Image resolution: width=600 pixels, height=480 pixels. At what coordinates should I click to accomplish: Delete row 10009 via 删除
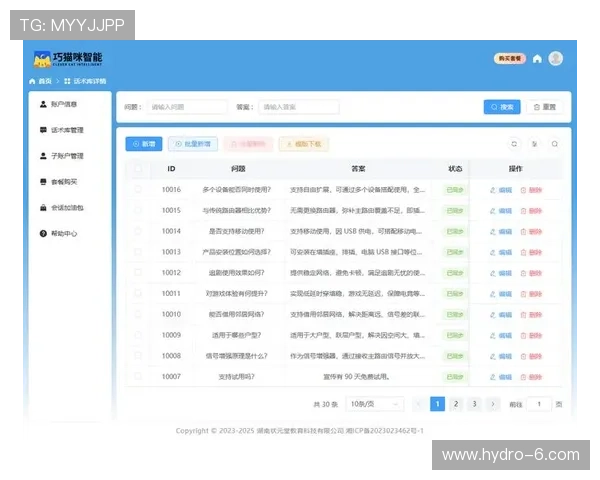531,336
